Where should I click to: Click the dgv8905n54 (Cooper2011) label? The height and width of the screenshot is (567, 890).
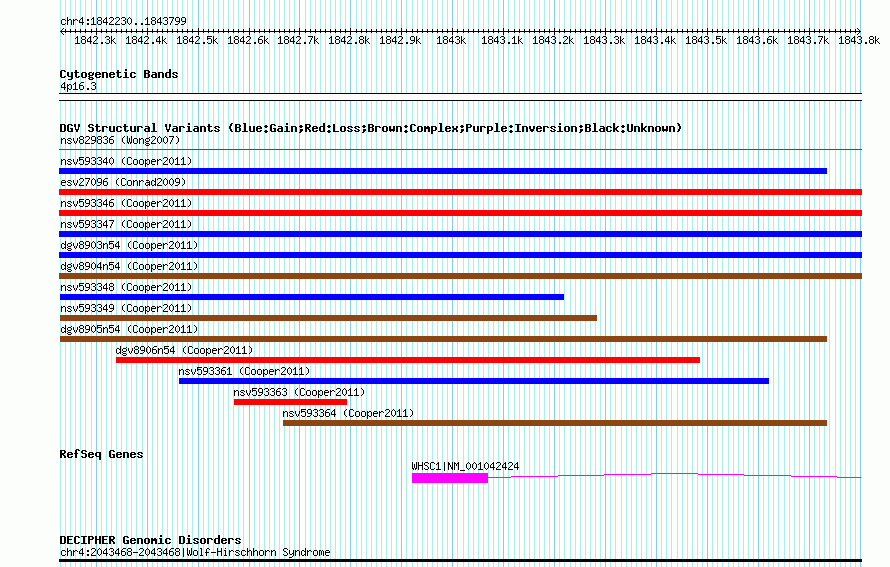129,329
